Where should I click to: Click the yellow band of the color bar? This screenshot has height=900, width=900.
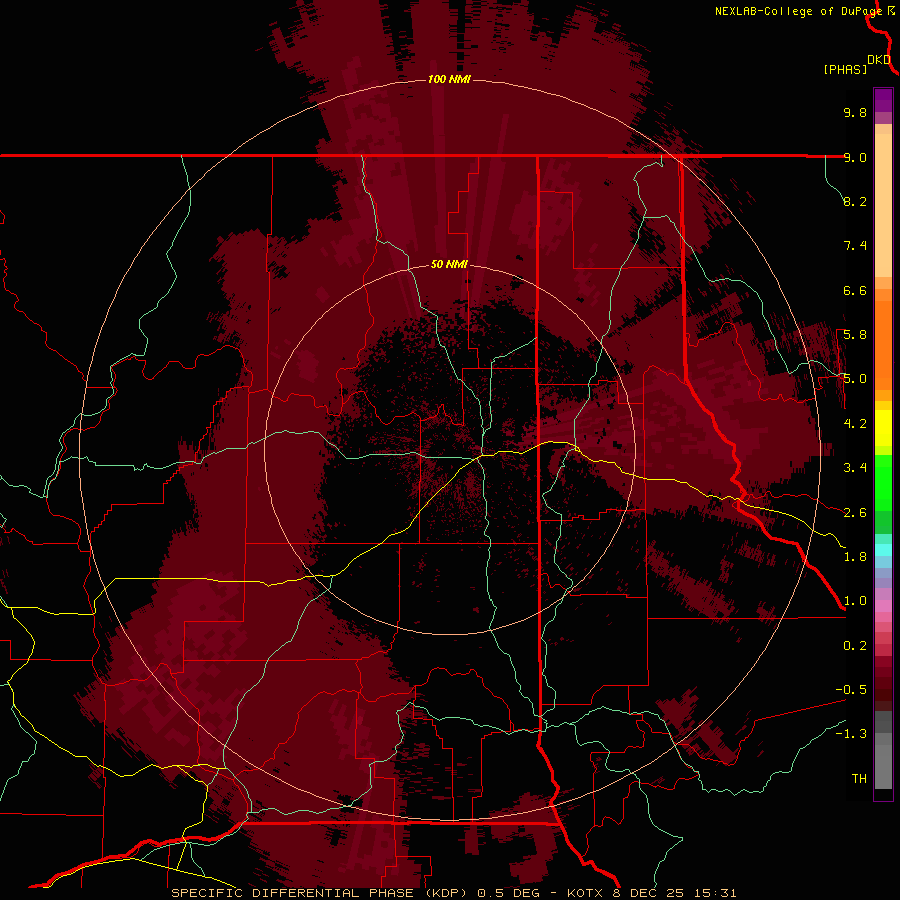(883, 428)
